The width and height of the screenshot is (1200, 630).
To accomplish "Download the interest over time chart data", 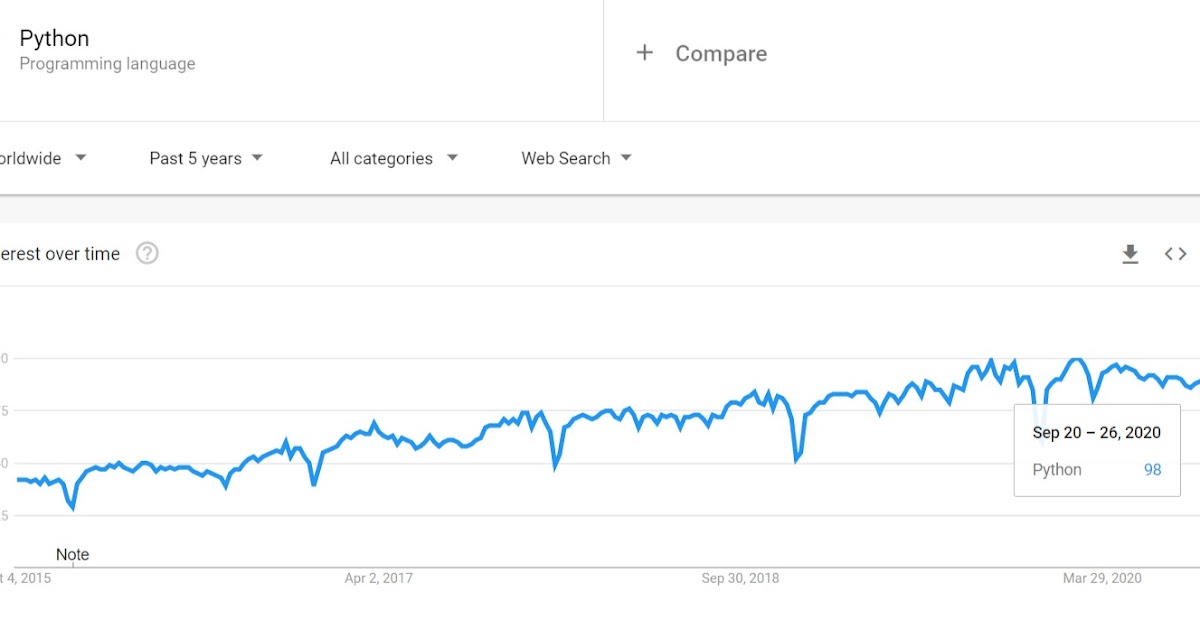I will [1130, 254].
